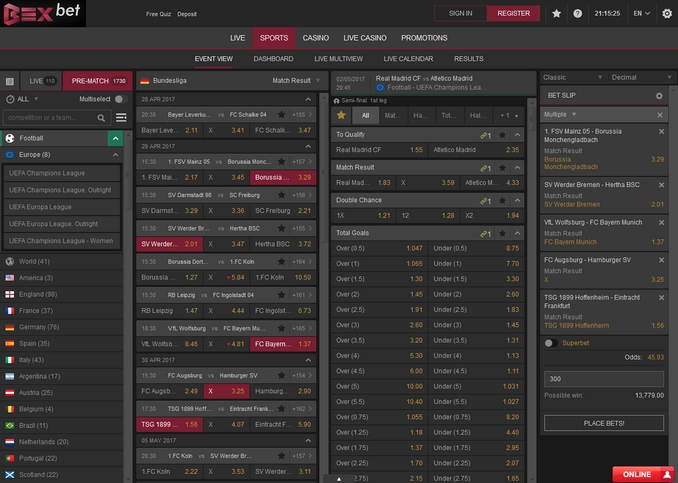Click PLACE BETS! button
This screenshot has width=678, height=483.
[x=604, y=423]
